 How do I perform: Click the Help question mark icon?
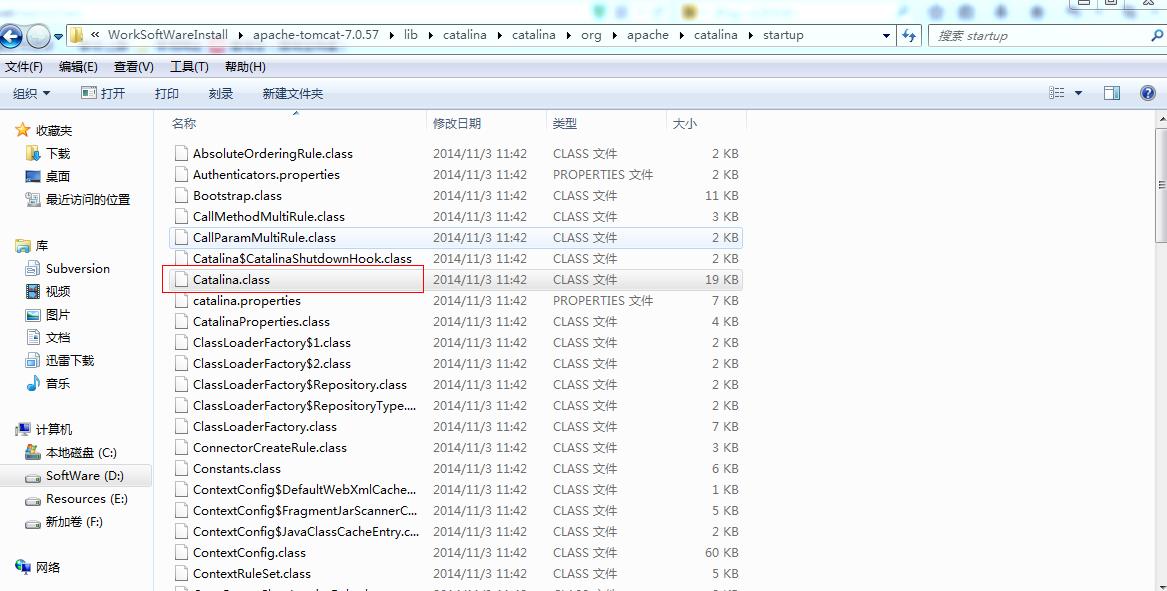[1148, 93]
